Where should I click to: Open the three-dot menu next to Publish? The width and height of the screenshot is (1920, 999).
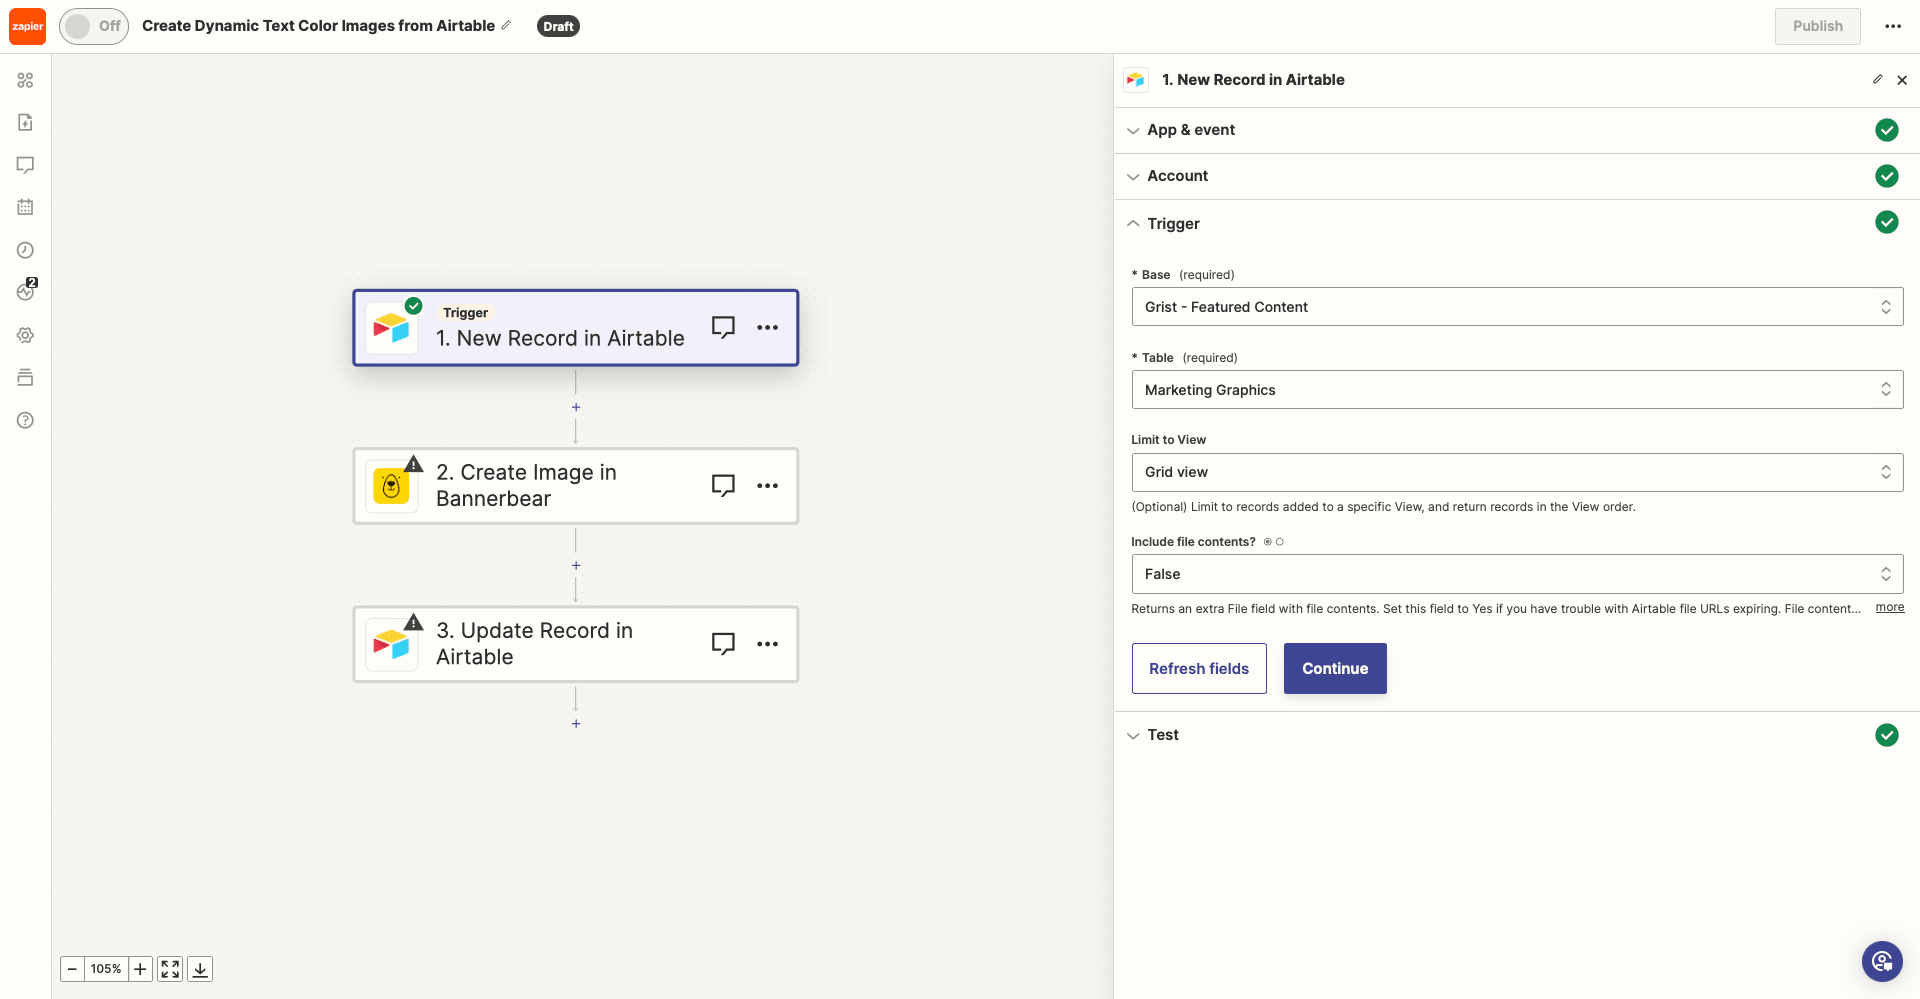coord(1893,26)
